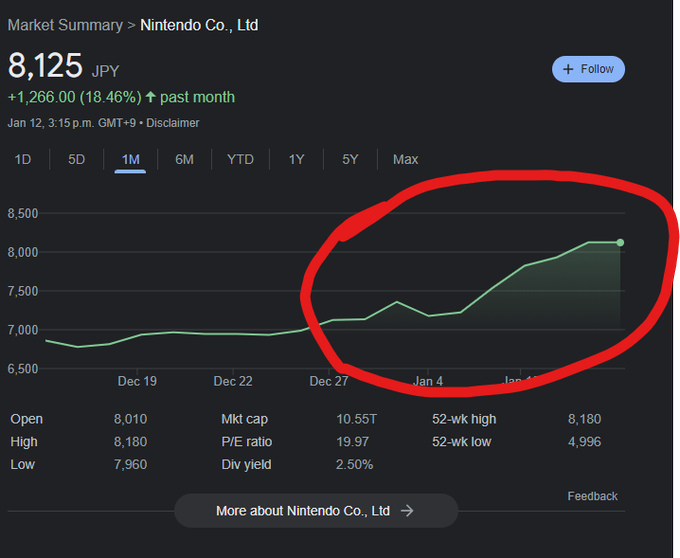Click the Jan 4 axis label
This screenshot has width=680, height=558.
[428, 382]
